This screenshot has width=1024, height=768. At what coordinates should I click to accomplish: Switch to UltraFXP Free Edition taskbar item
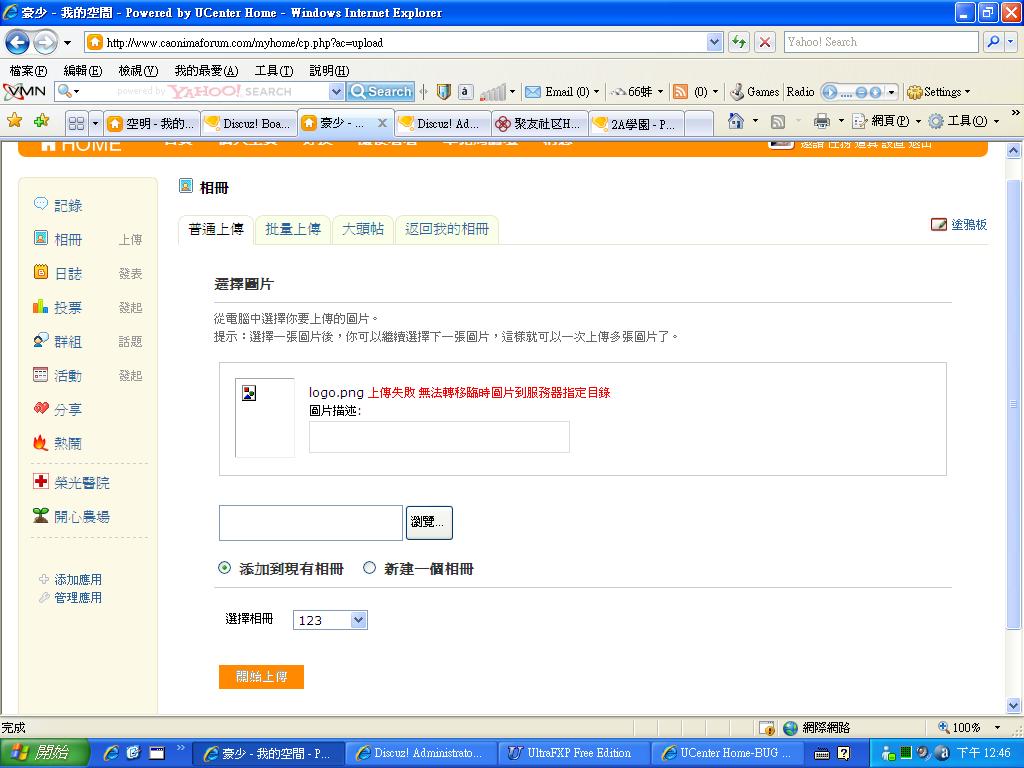click(574, 753)
